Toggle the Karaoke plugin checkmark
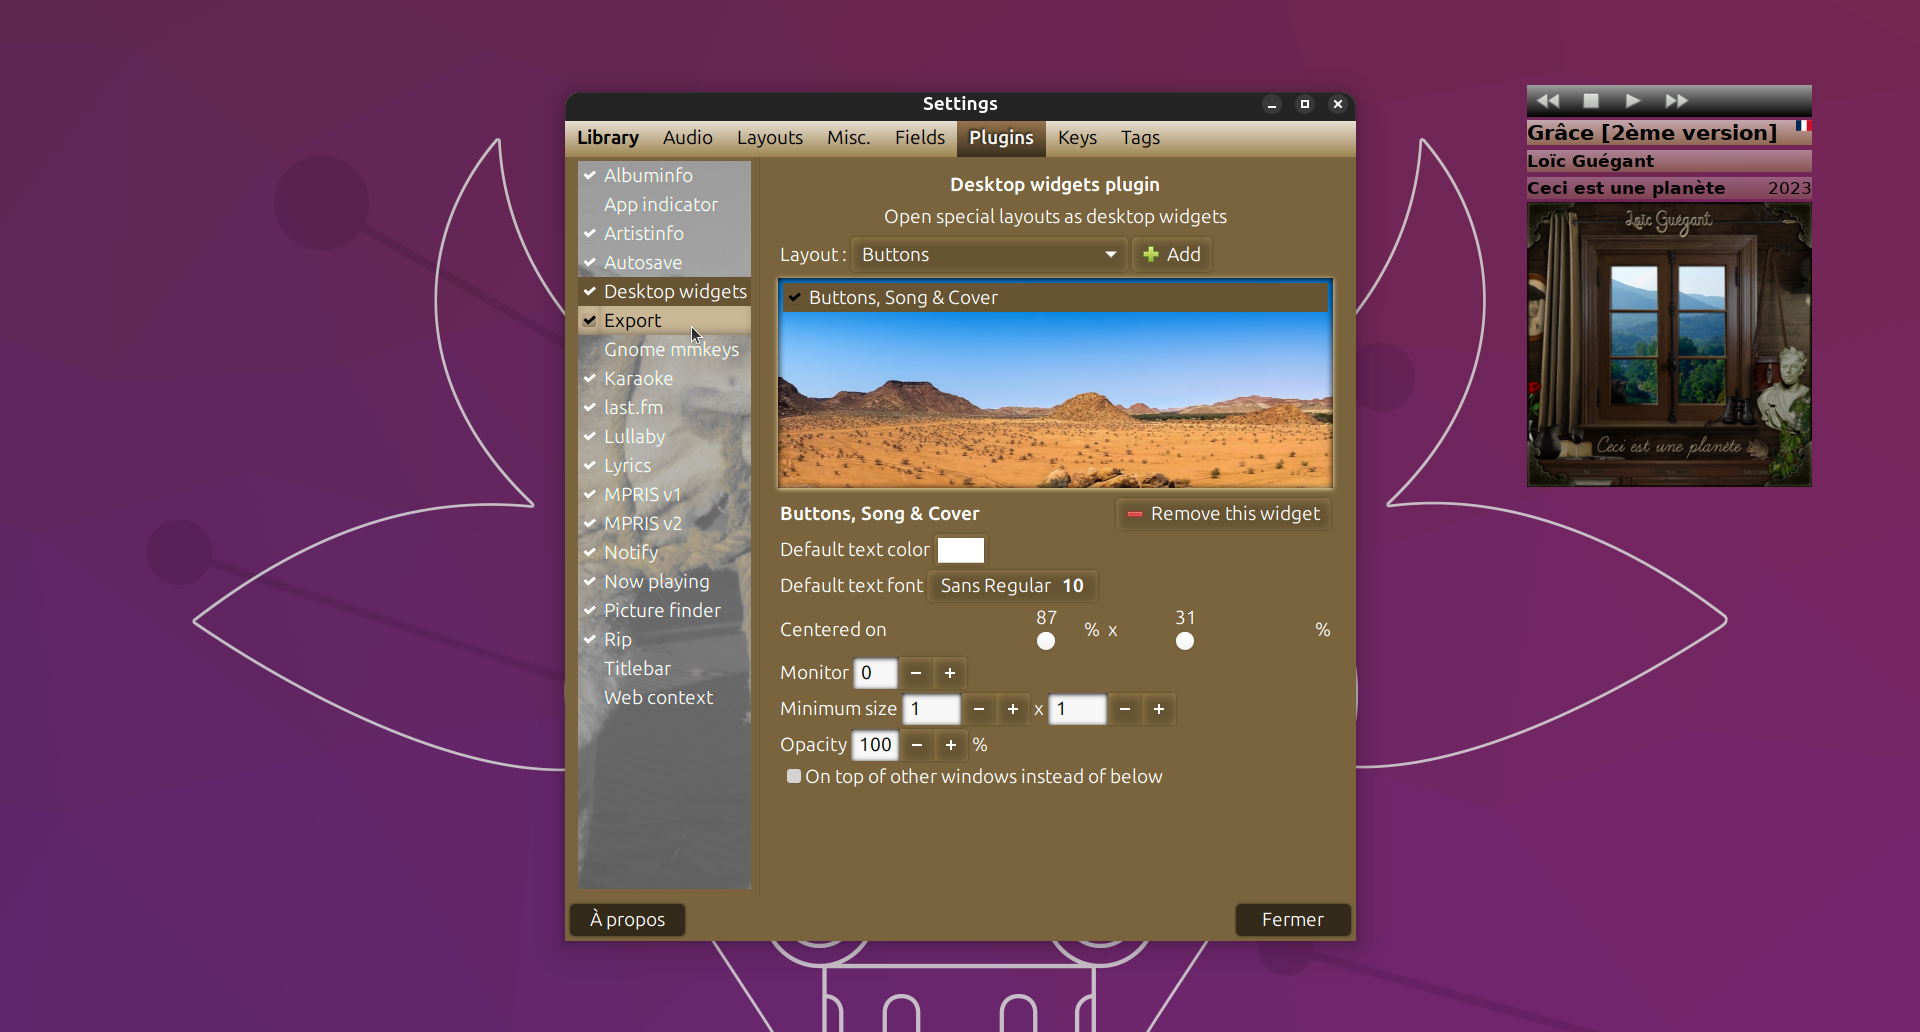The image size is (1920, 1032). pos(590,378)
